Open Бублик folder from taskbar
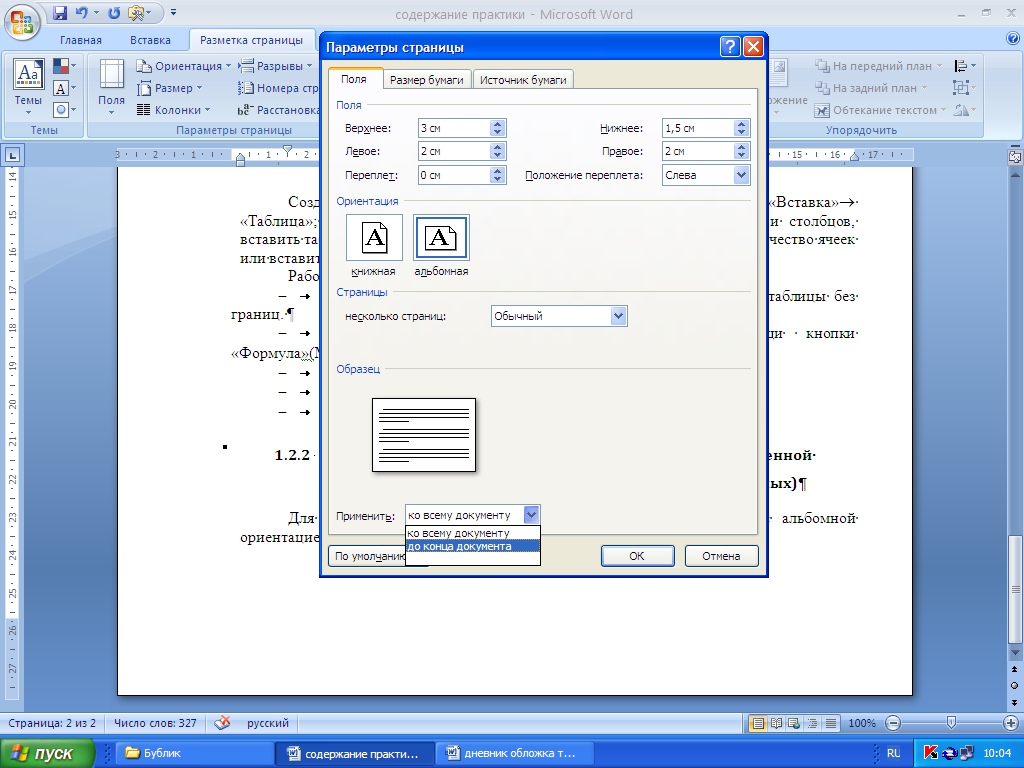The image size is (1024, 768). pos(195,753)
